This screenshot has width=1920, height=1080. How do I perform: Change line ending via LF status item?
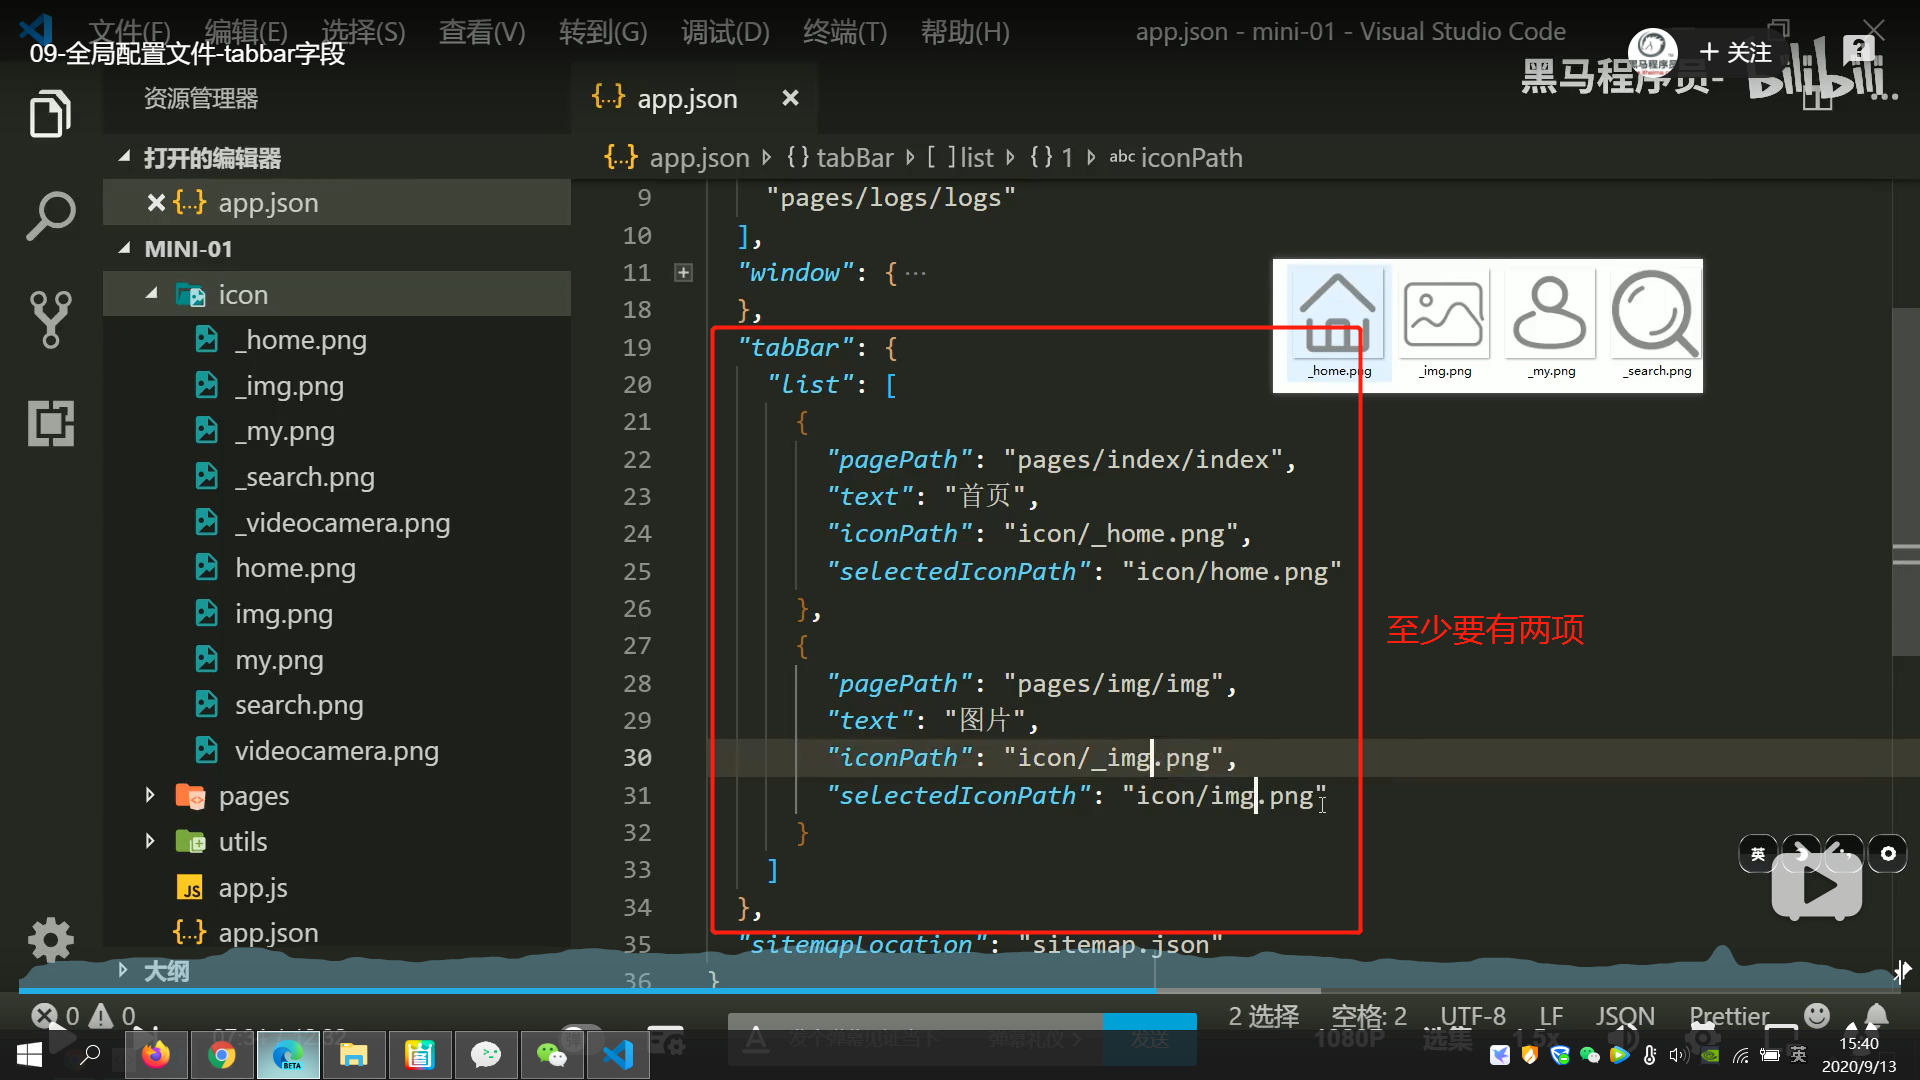pos(1551,1016)
